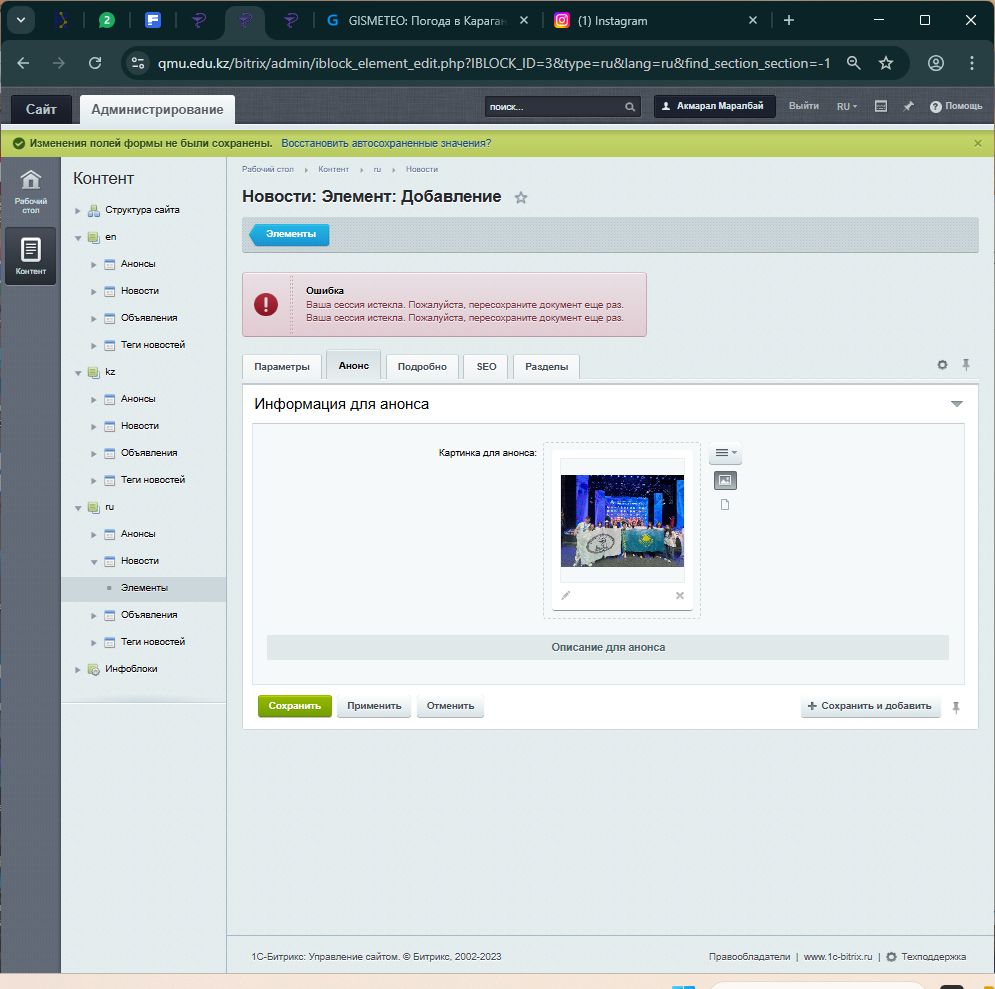
Task: Open image upload options hamburger dropdown
Action: tap(725, 454)
